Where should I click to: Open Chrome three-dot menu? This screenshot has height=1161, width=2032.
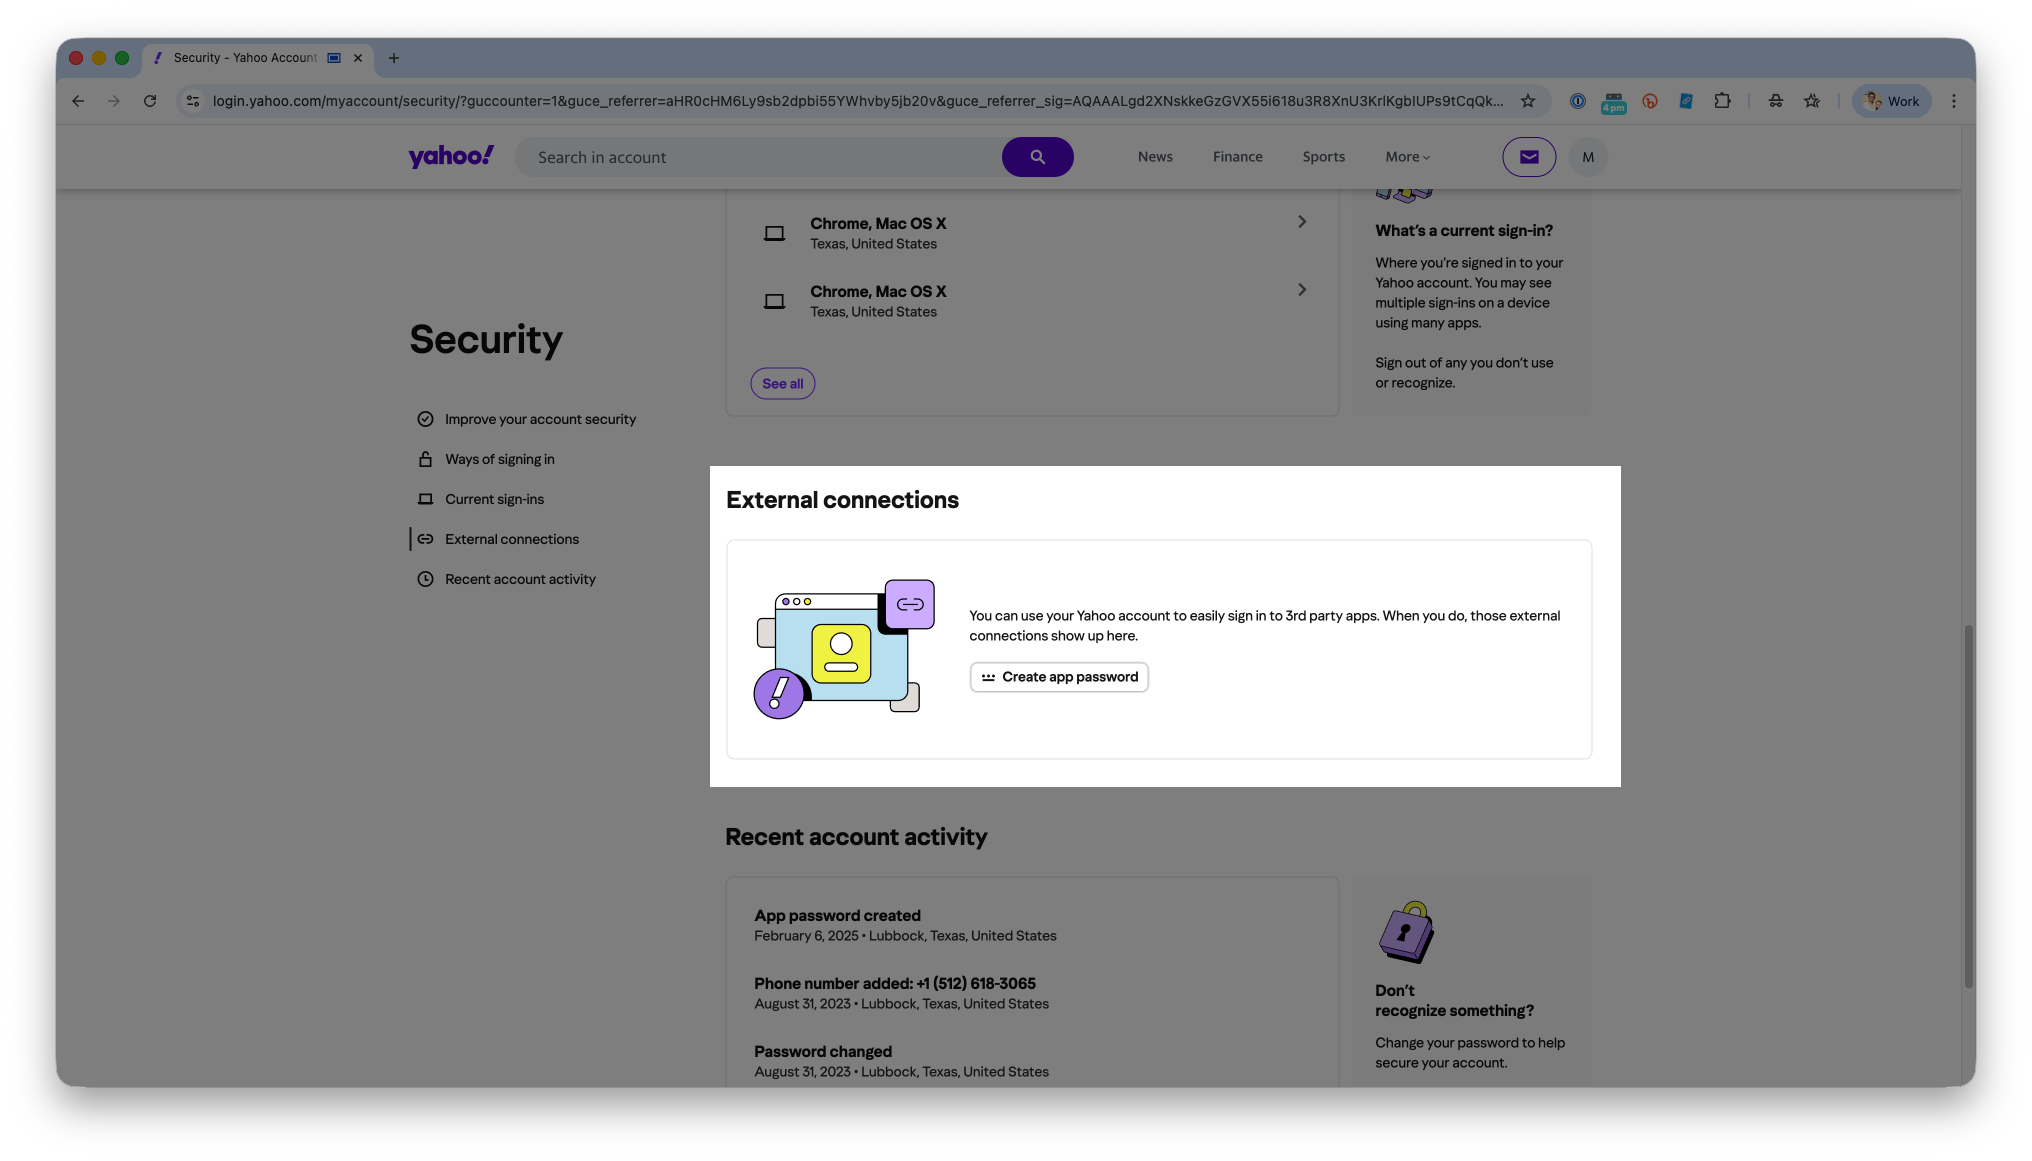[1953, 101]
